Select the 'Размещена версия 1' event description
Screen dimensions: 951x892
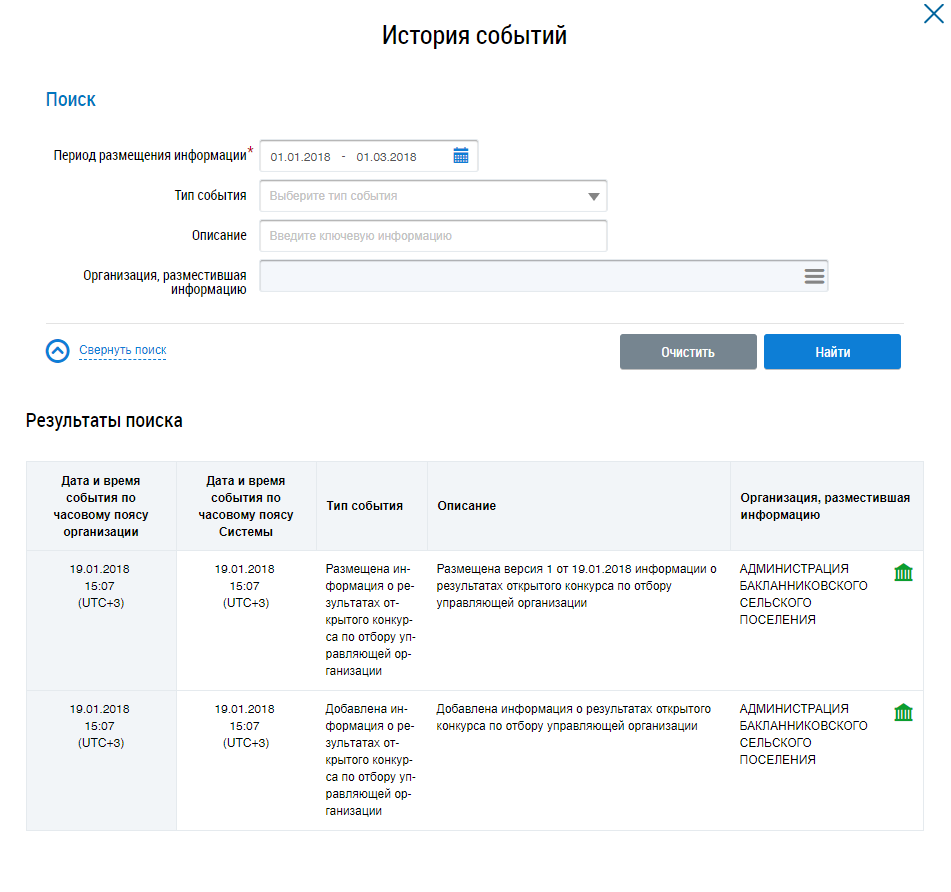pos(577,586)
